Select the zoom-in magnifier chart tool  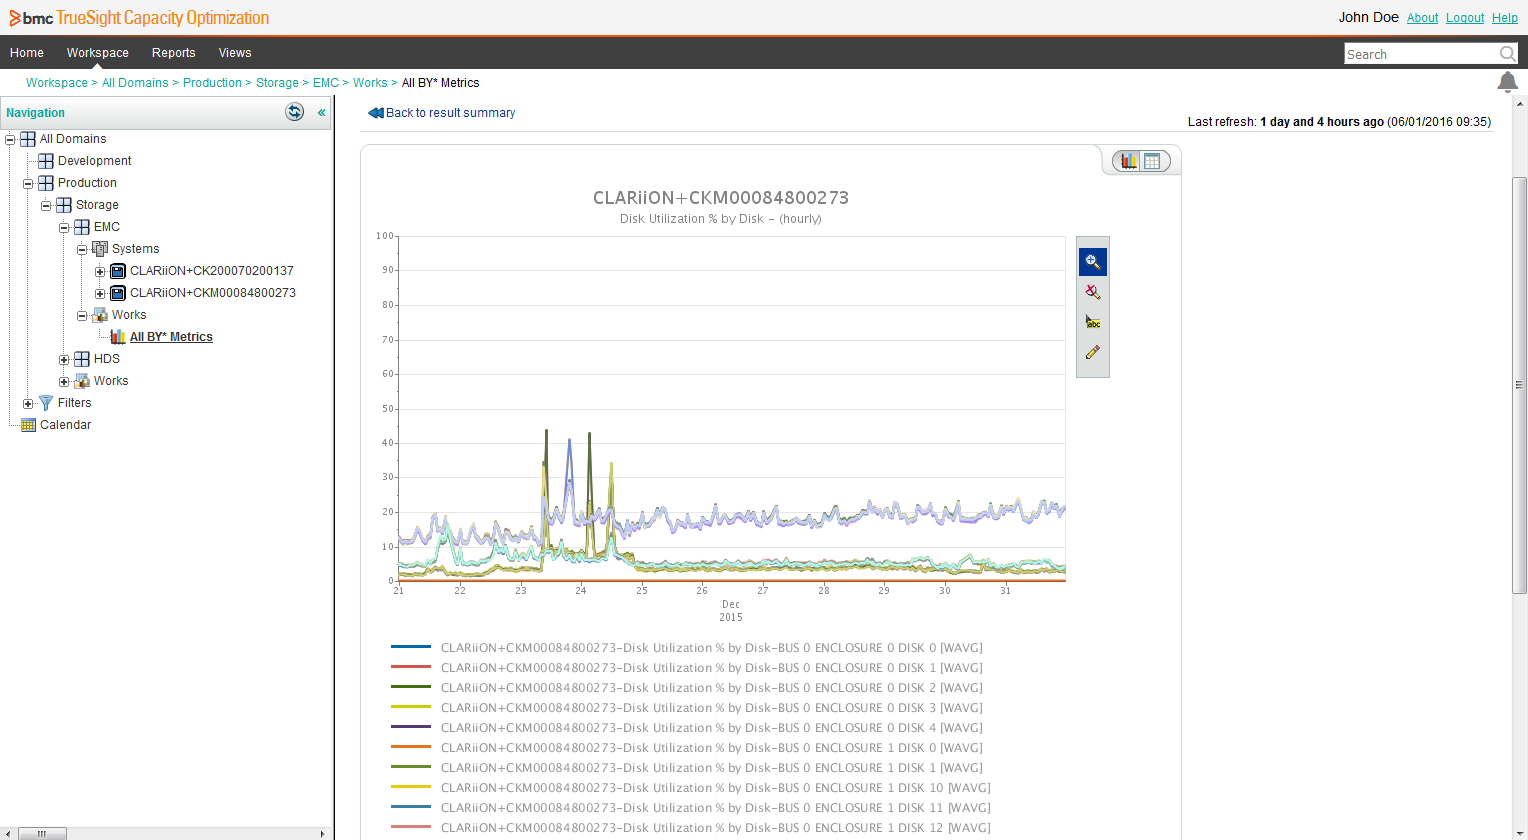(1093, 262)
